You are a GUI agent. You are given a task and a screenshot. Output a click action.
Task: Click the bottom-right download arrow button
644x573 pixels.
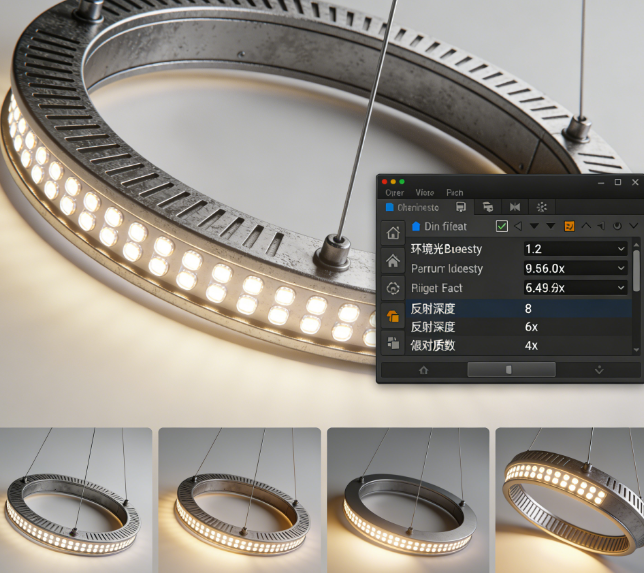[x=599, y=369]
